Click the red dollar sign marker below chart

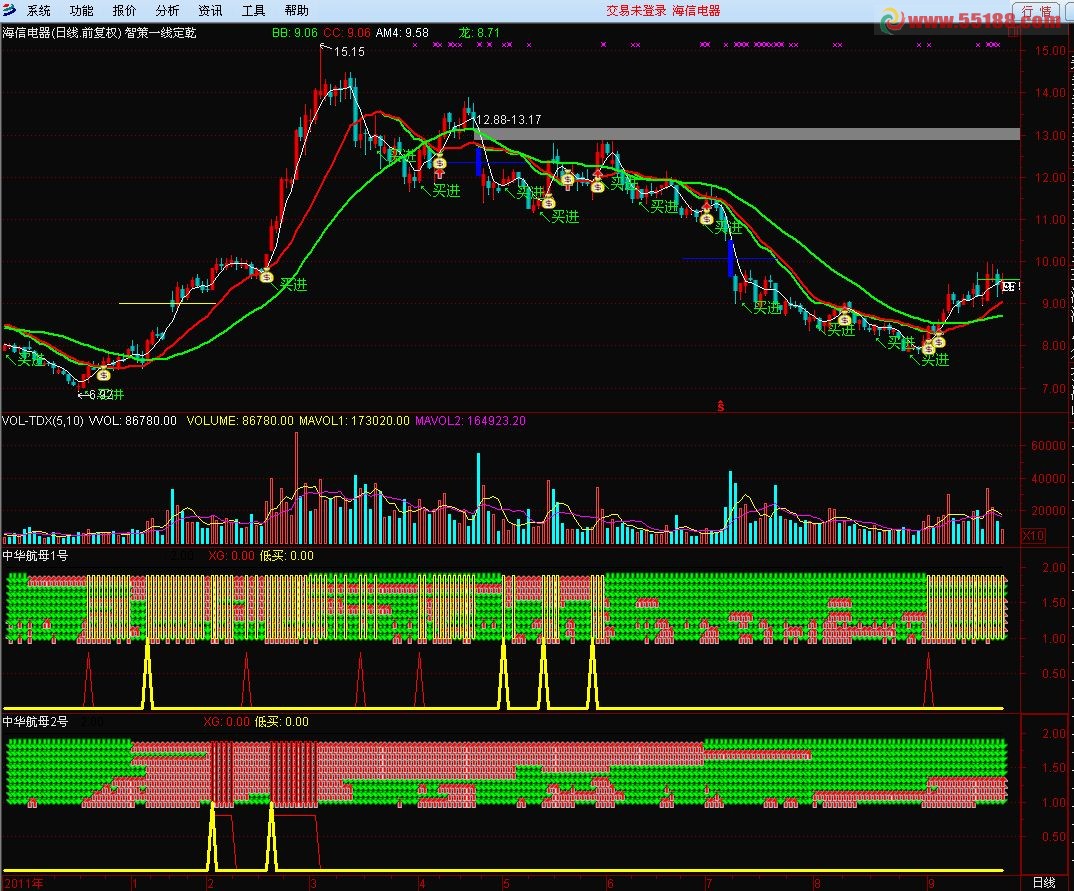point(721,406)
